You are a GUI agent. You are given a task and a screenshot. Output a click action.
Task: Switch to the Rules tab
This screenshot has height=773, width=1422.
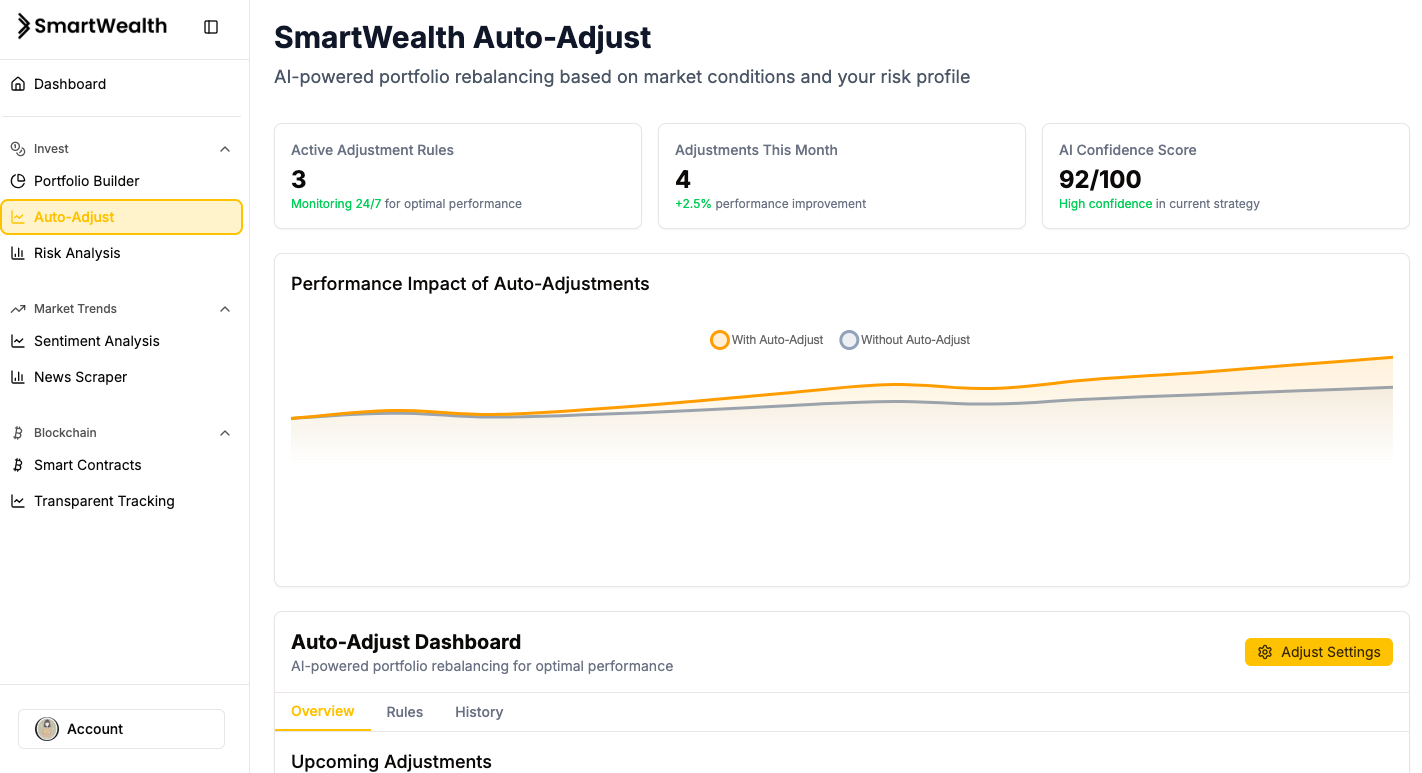pos(405,712)
